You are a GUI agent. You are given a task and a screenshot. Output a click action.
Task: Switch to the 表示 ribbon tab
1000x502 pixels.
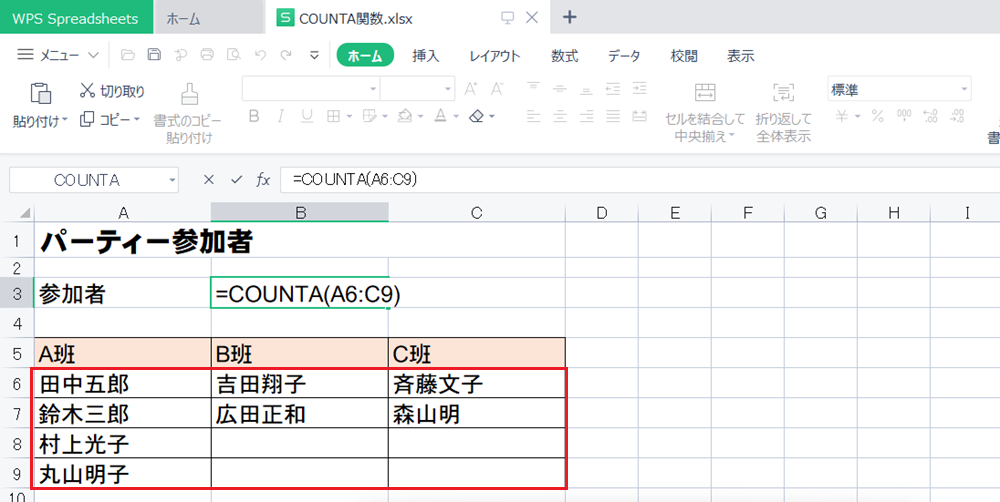(740, 55)
